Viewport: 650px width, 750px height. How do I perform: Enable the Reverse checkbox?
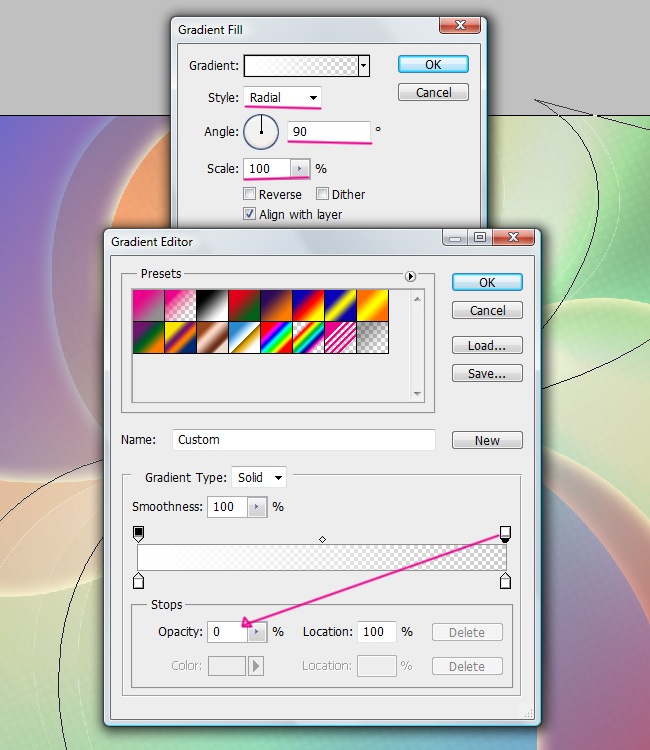pyautogui.click(x=249, y=194)
